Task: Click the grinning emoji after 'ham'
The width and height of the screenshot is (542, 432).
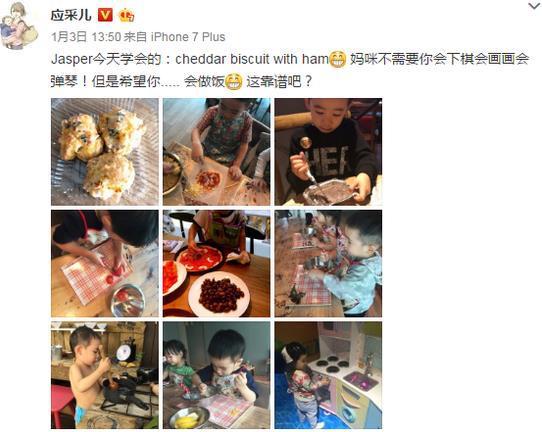Action: pos(338,59)
